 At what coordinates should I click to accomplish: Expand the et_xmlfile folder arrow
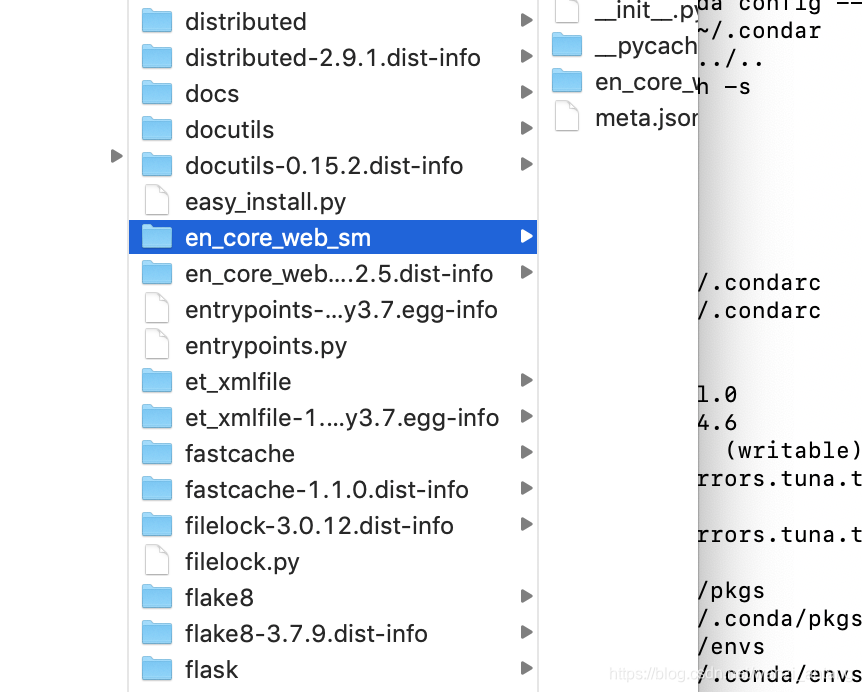[x=526, y=380]
